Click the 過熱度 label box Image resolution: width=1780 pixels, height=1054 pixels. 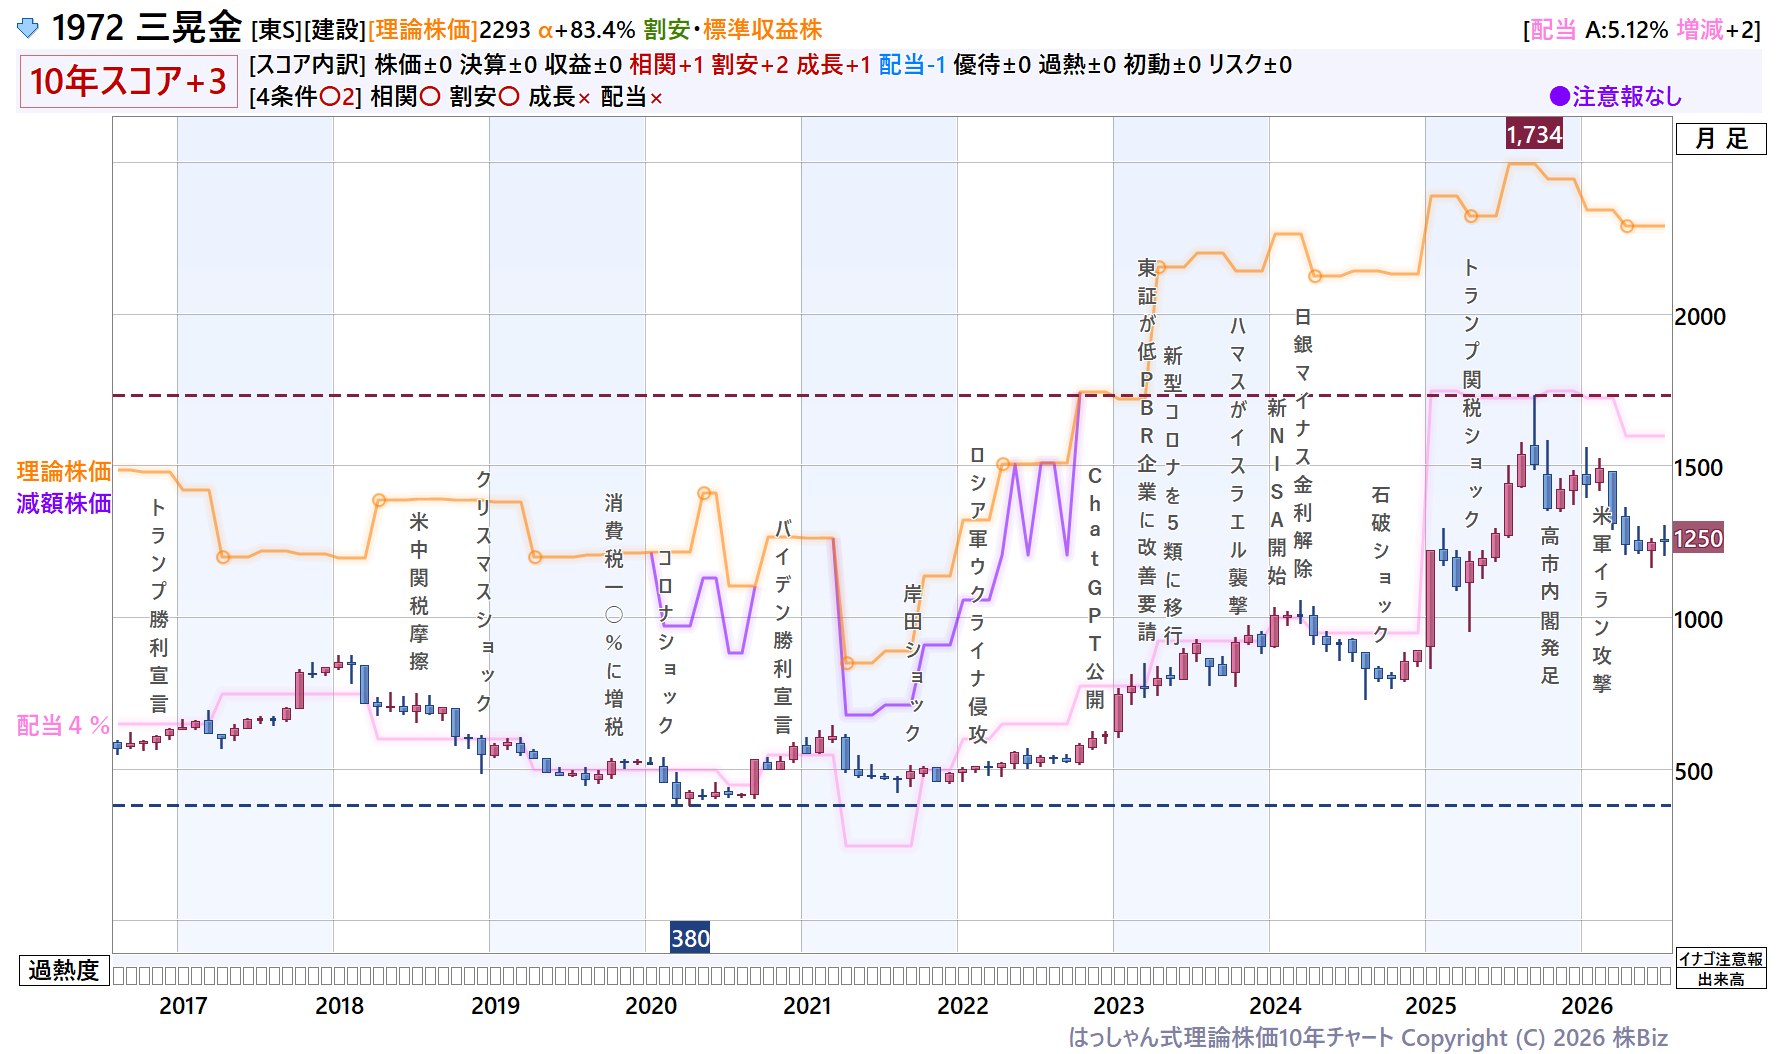click(x=64, y=970)
